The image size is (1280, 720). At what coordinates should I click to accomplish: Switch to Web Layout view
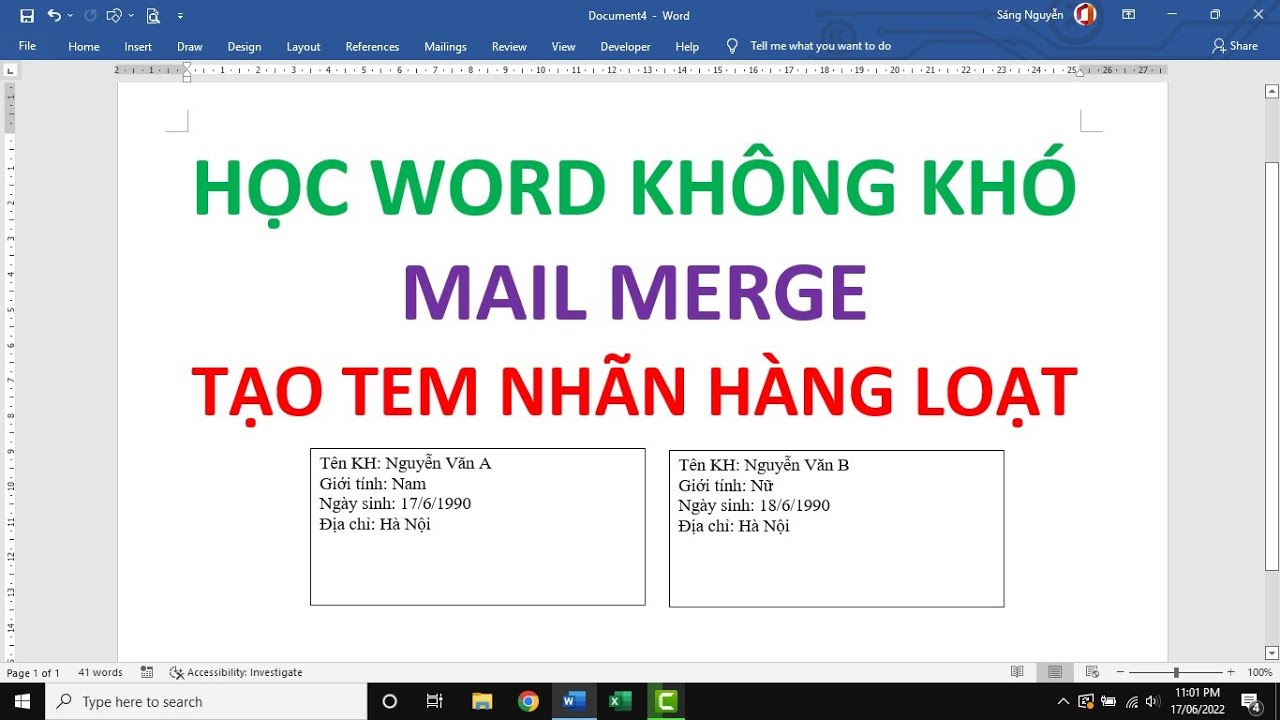tap(1092, 672)
